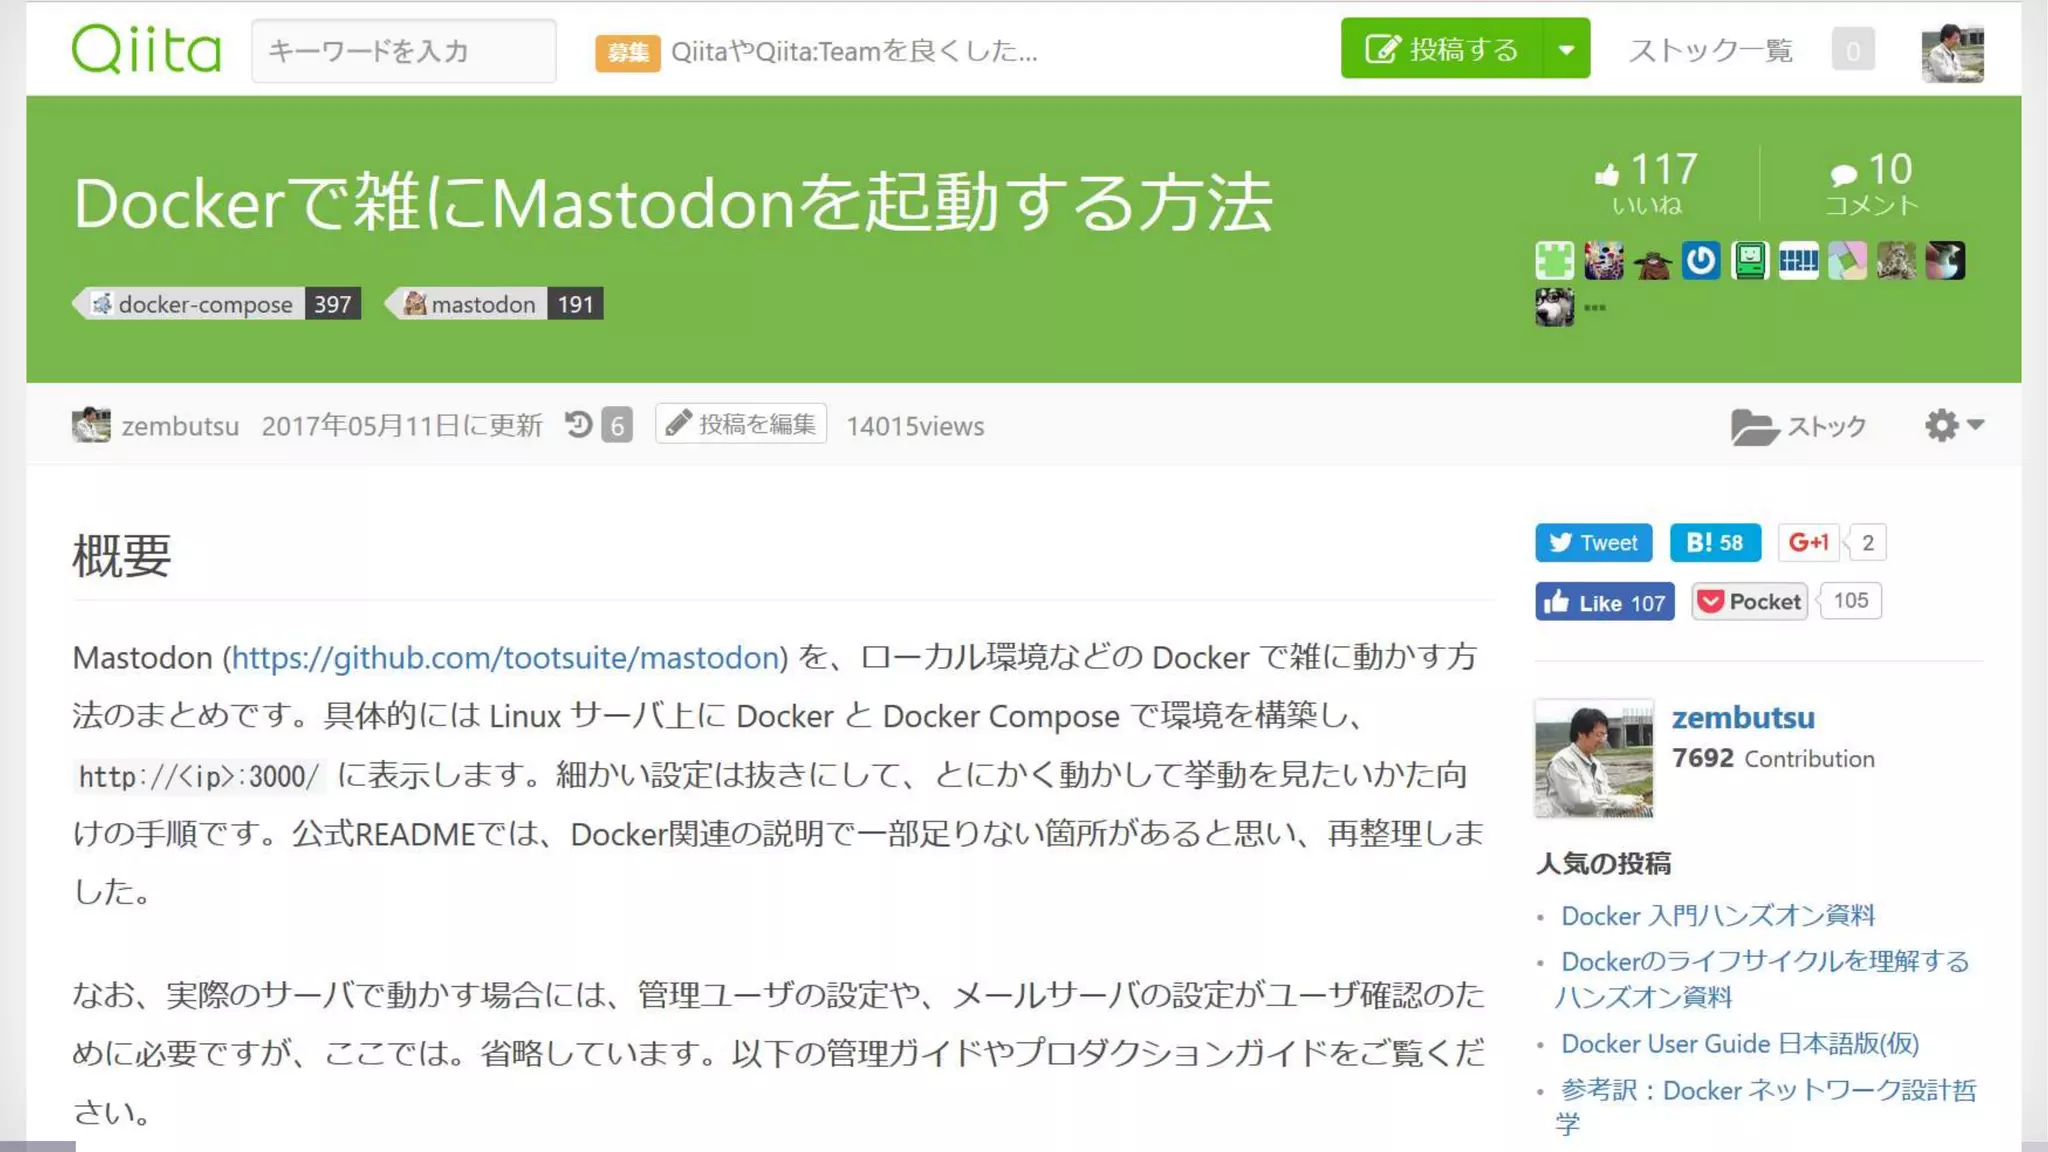Screen dimensions: 2048x1152
Task: Select the docker-compose tag
Action: pos(205,304)
